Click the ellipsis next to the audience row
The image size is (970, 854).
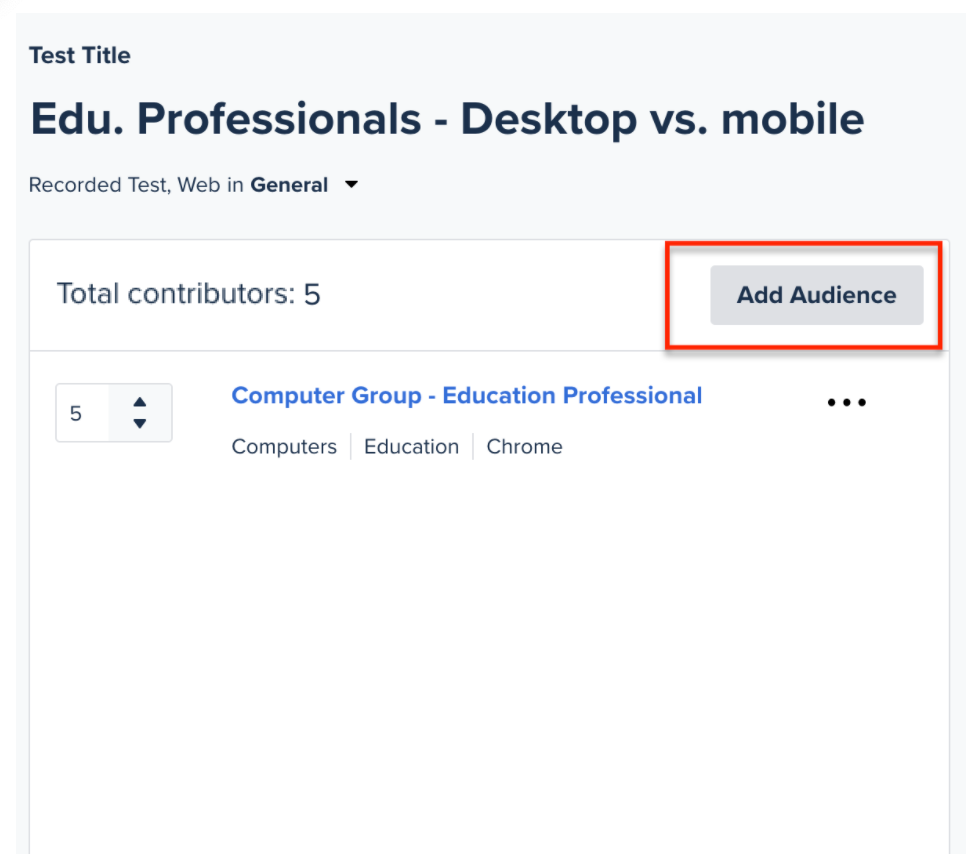coord(846,402)
